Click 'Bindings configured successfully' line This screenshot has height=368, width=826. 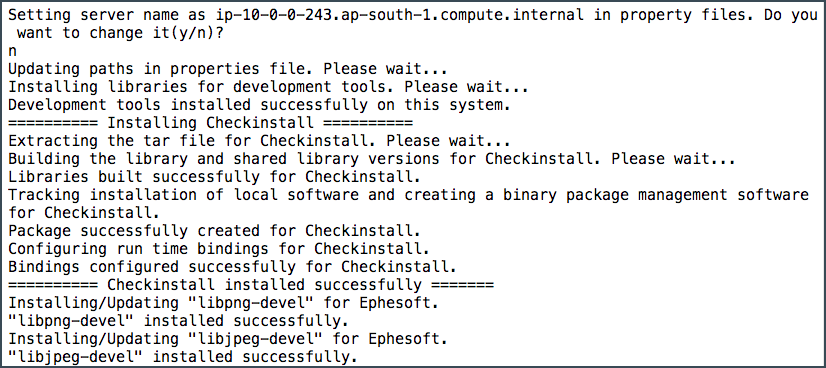click(232, 267)
